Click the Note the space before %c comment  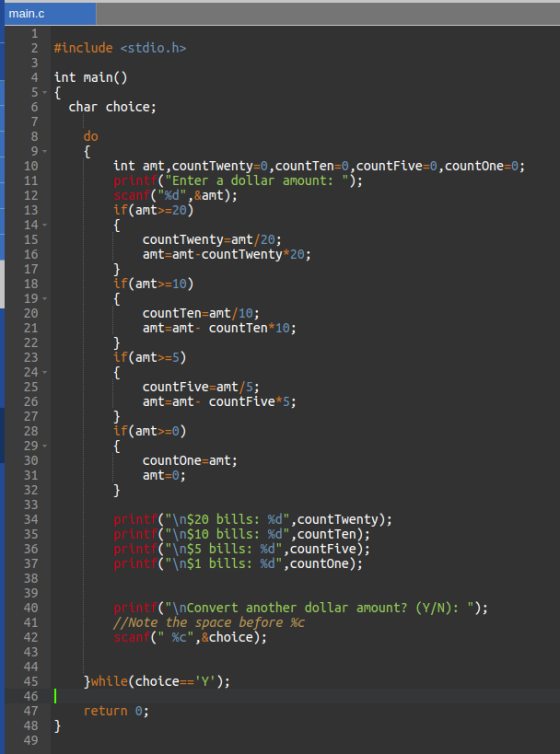[209, 623]
